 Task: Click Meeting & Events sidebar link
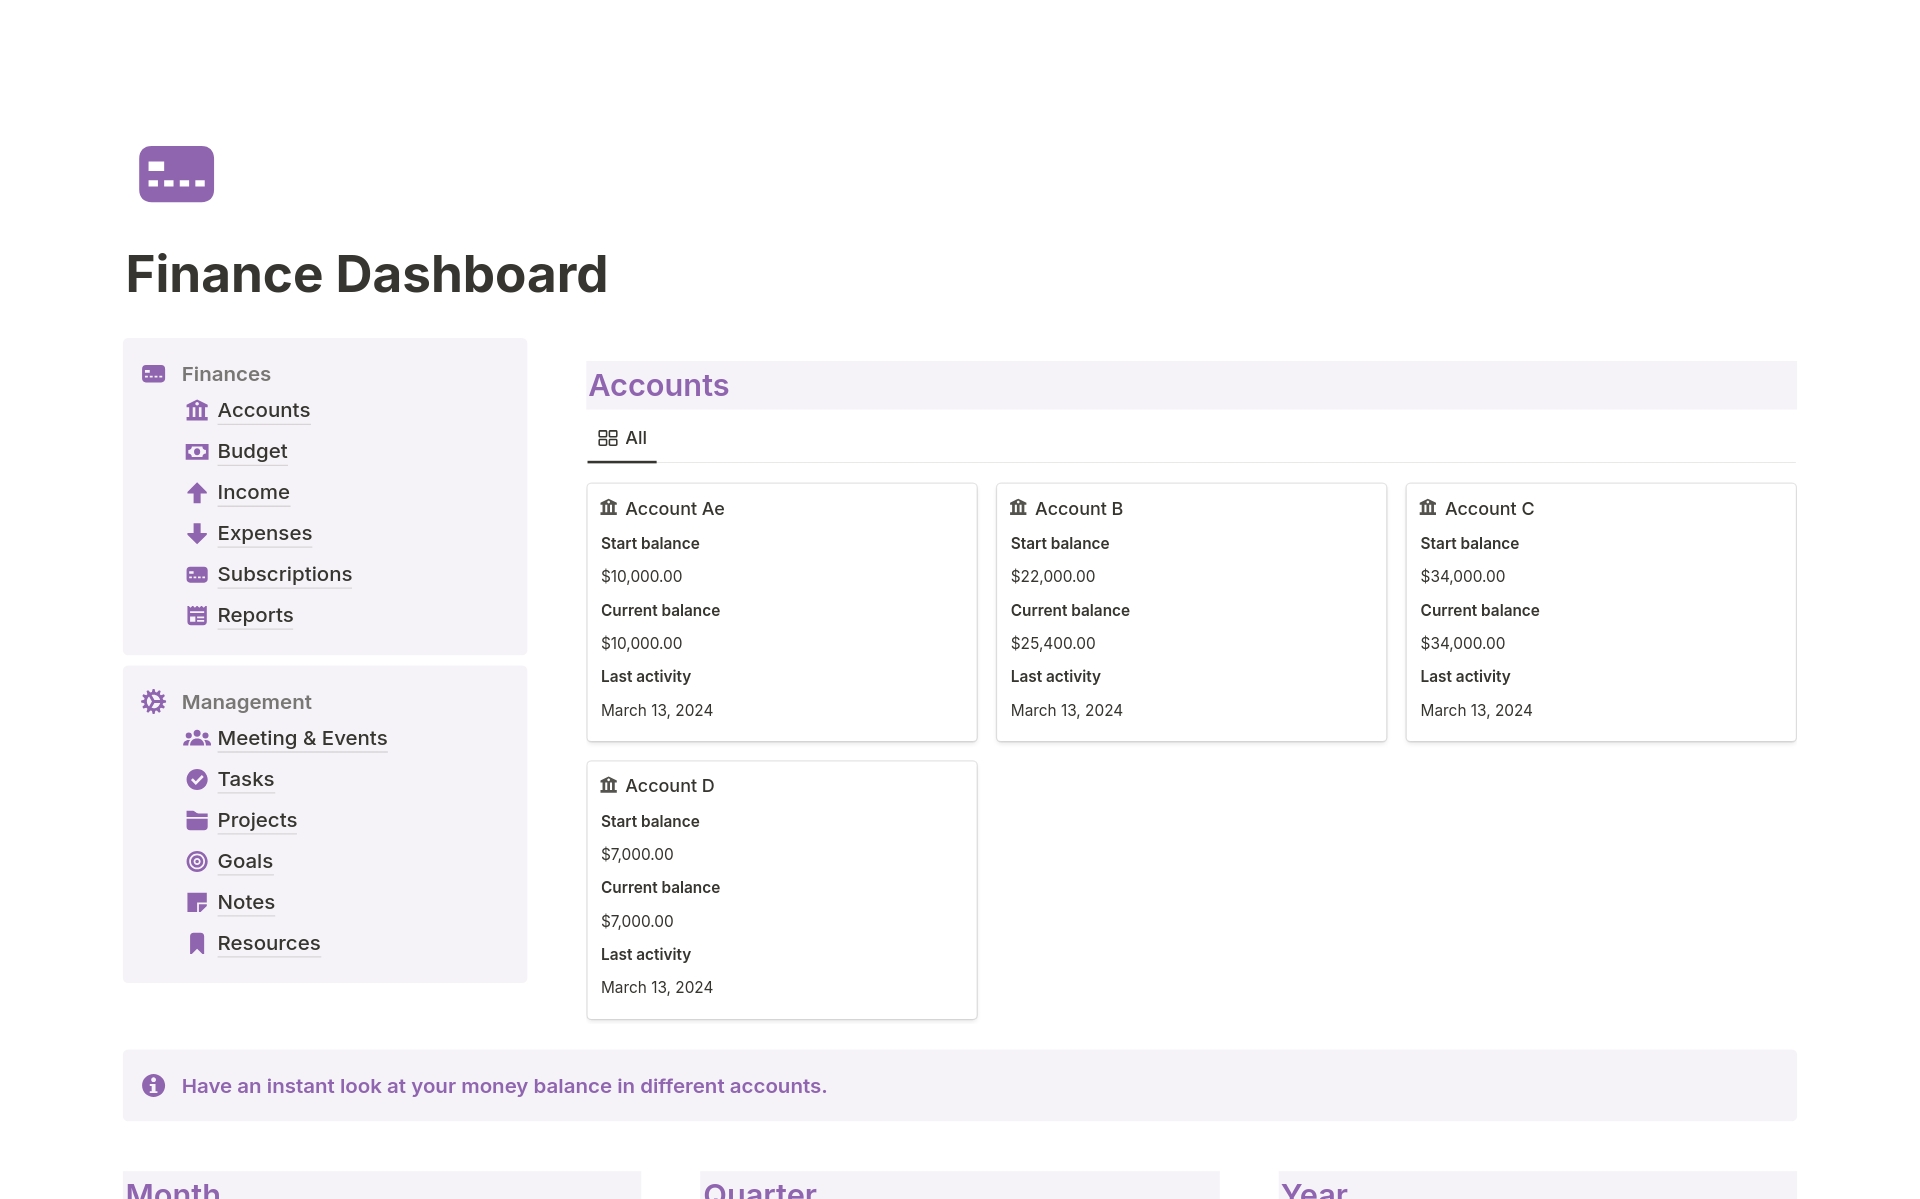[303, 738]
